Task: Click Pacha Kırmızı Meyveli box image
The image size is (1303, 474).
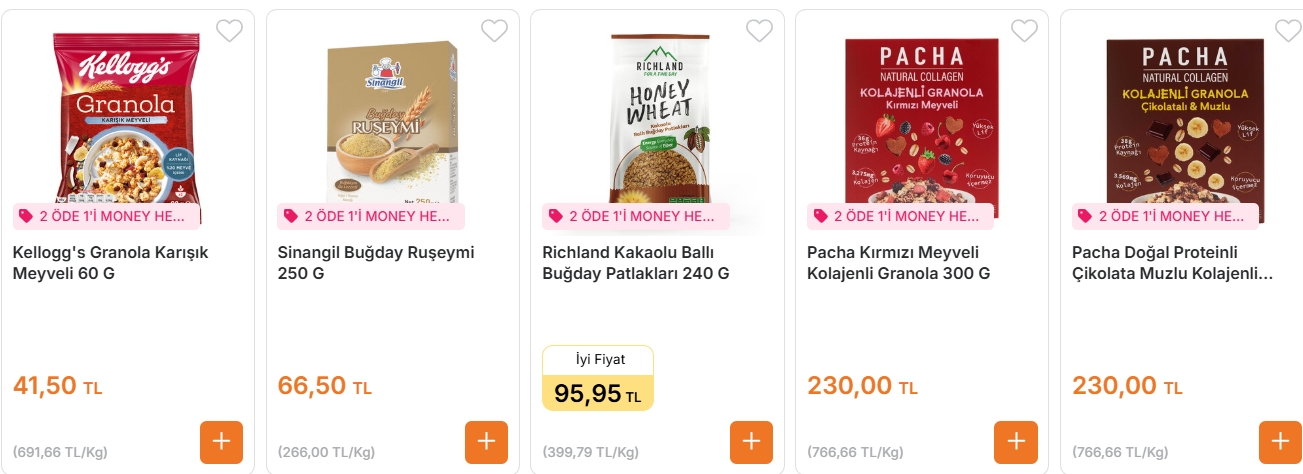Action: tap(921, 120)
